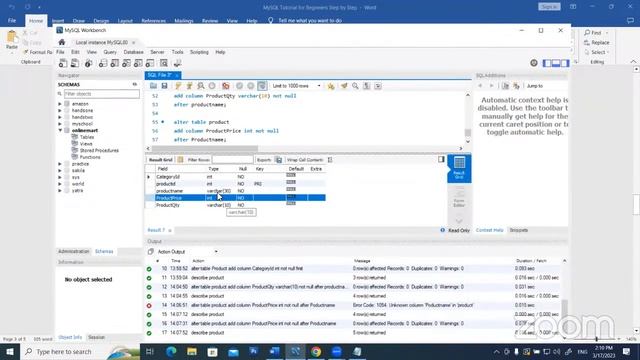Open the Server menu in Workbench

pos(157,52)
